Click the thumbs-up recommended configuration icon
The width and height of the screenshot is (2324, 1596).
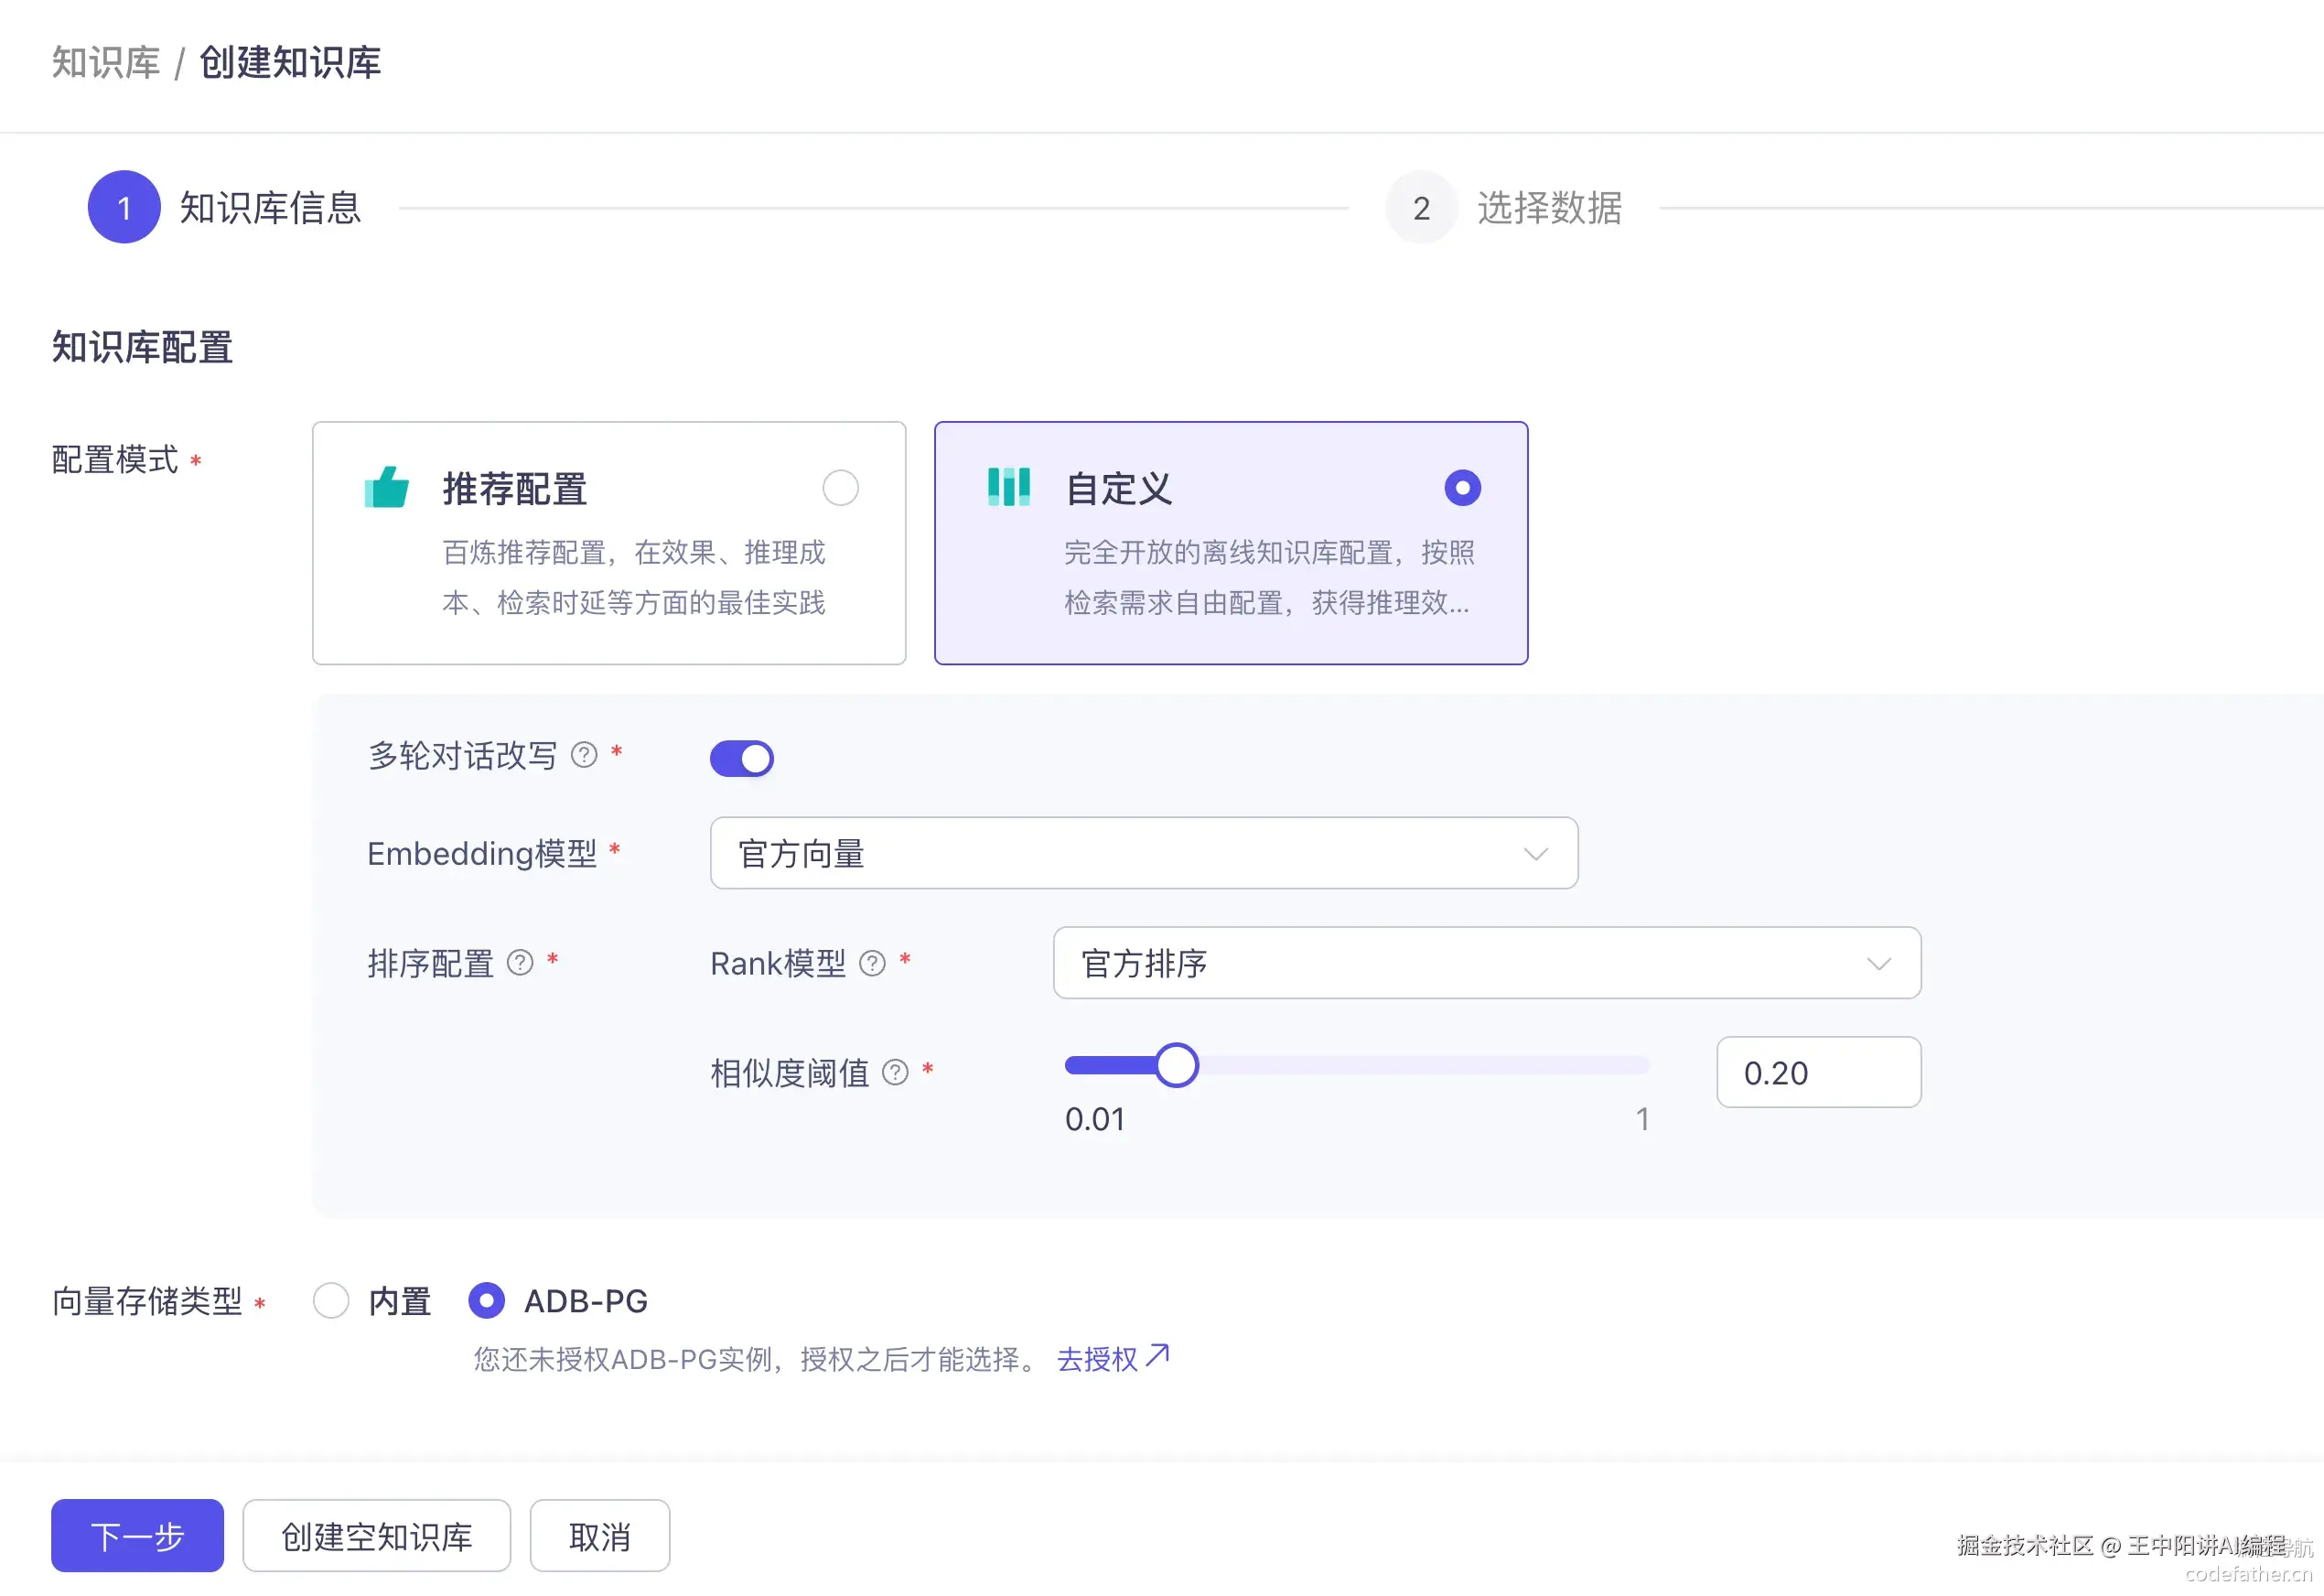point(387,487)
